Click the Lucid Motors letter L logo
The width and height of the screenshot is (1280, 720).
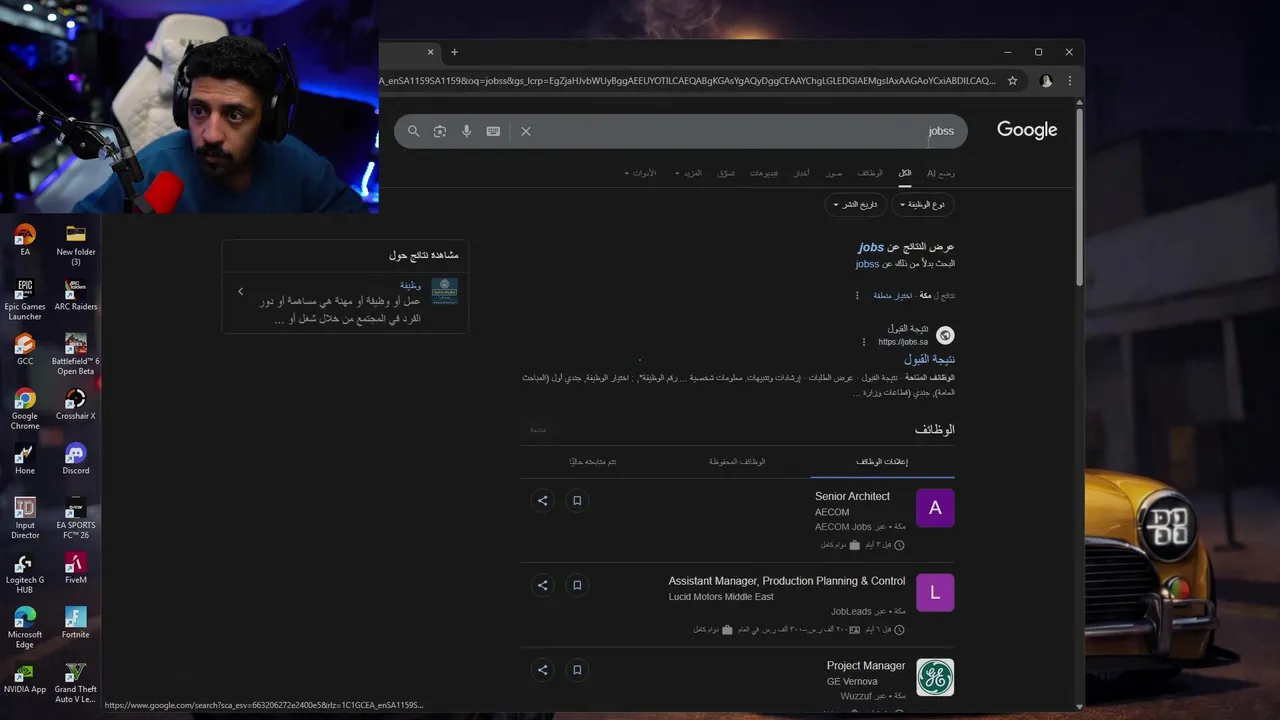tap(935, 592)
